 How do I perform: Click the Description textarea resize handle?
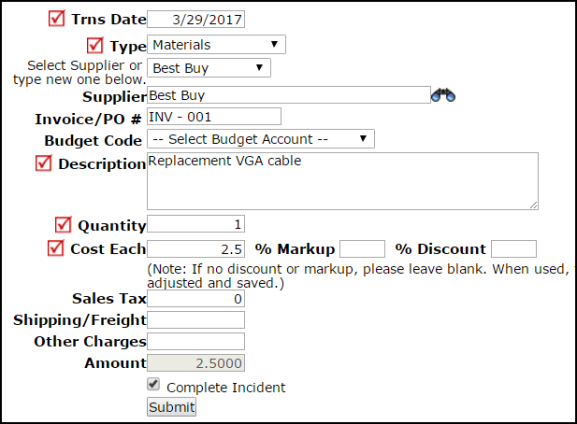[534, 205]
